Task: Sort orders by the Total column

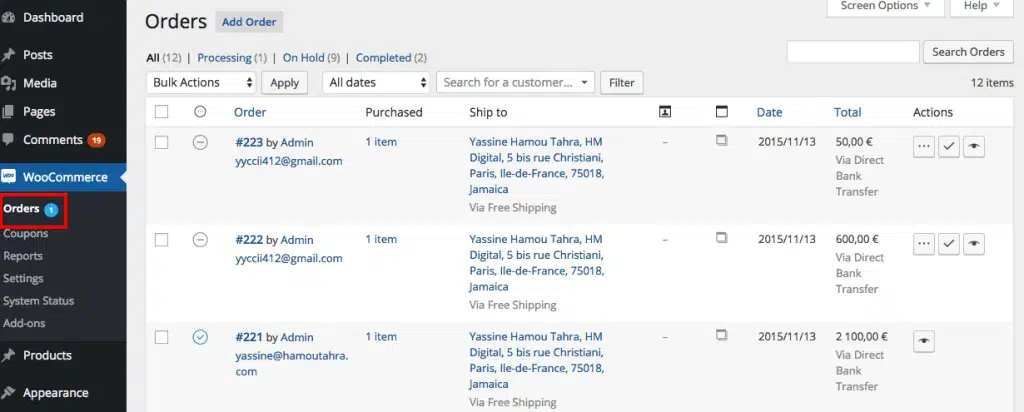Action: [847, 112]
